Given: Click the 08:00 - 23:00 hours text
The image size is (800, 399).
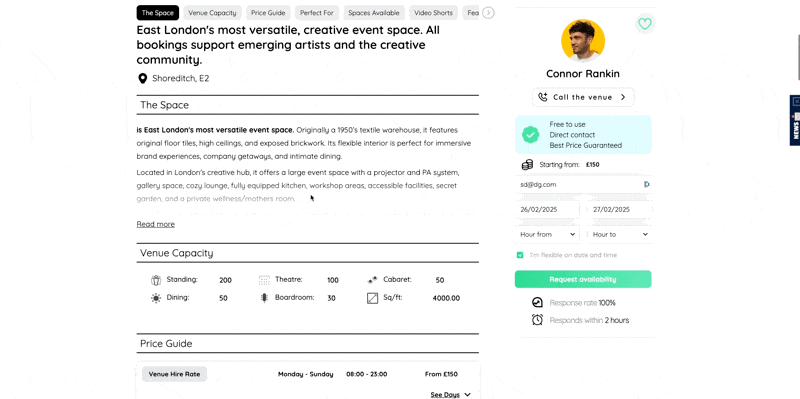Looking at the screenshot, I should [x=366, y=374].
